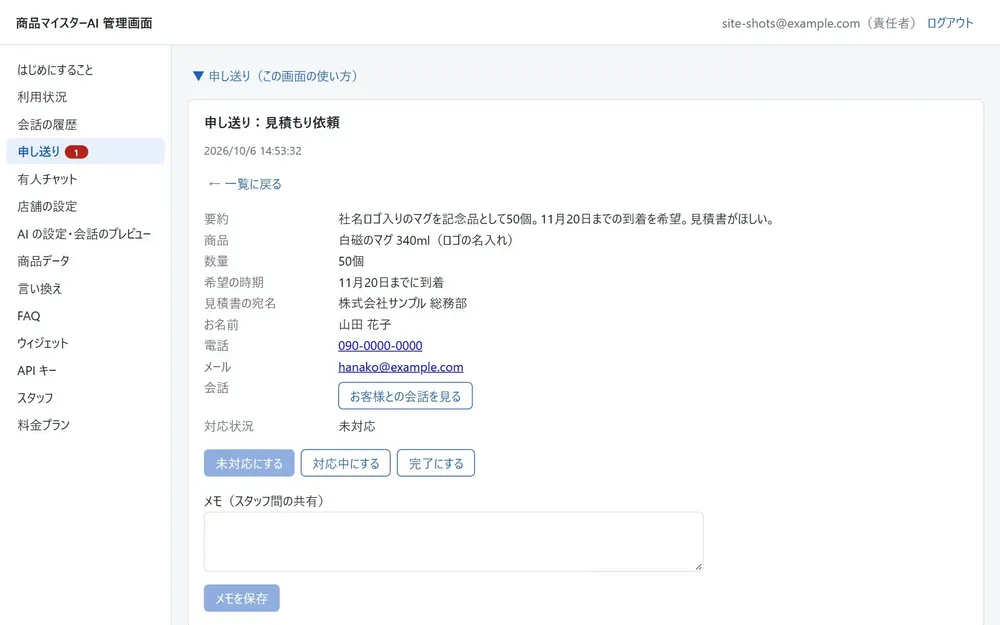Go to 言い換え page
Image resolution: width=1000 pixels, height=625 pixels.
coord(40,288)
